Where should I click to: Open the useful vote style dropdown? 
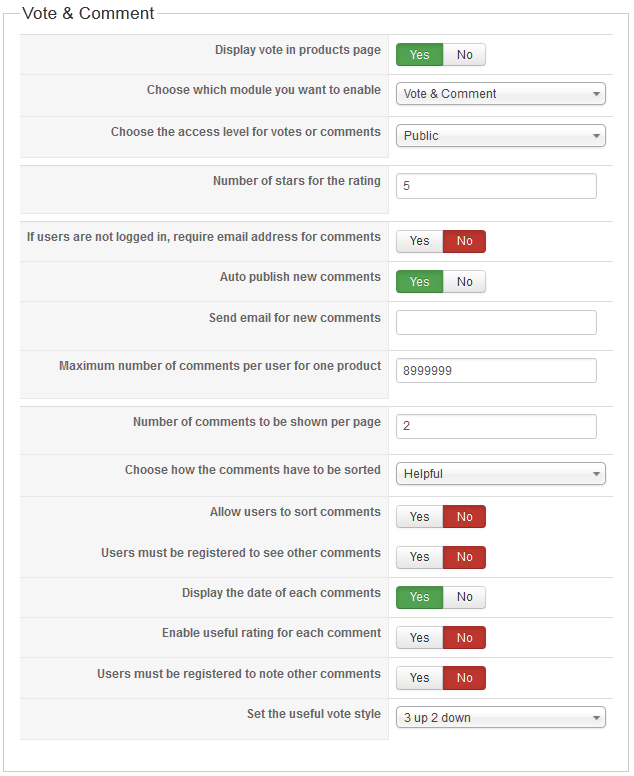[500, 717]
